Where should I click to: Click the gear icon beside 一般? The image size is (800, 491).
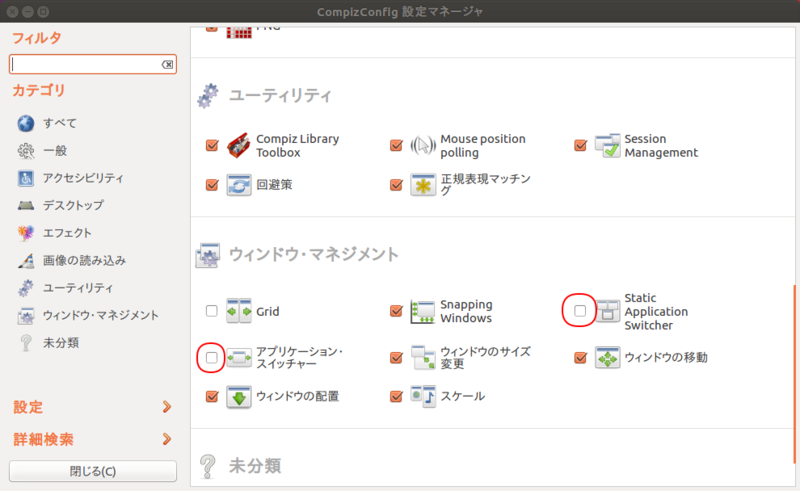[x=26, y=151]
